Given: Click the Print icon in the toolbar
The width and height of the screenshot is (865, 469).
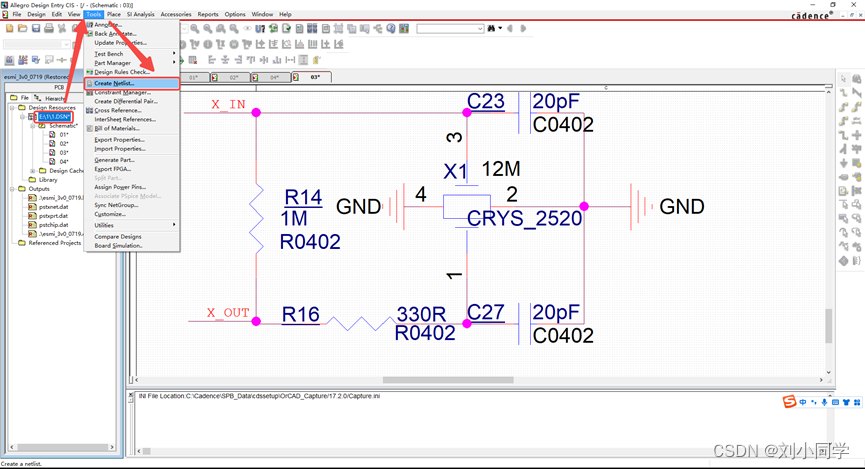Looking at the screenshot, I should pyautogui.click(x=49, y=28).
